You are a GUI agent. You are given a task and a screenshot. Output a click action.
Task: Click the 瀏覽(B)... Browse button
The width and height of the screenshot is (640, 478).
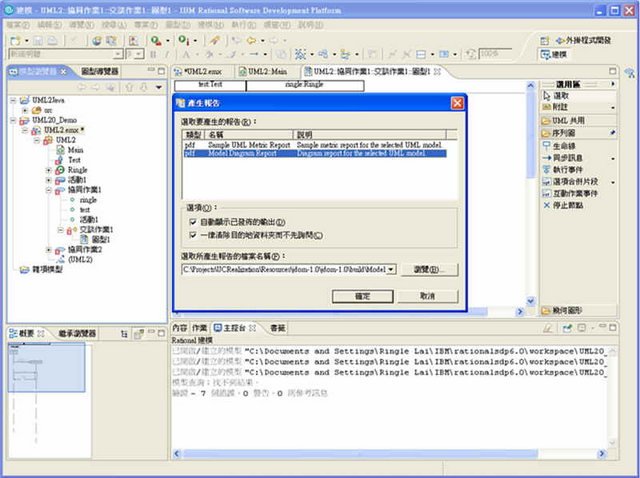(429, 269)
